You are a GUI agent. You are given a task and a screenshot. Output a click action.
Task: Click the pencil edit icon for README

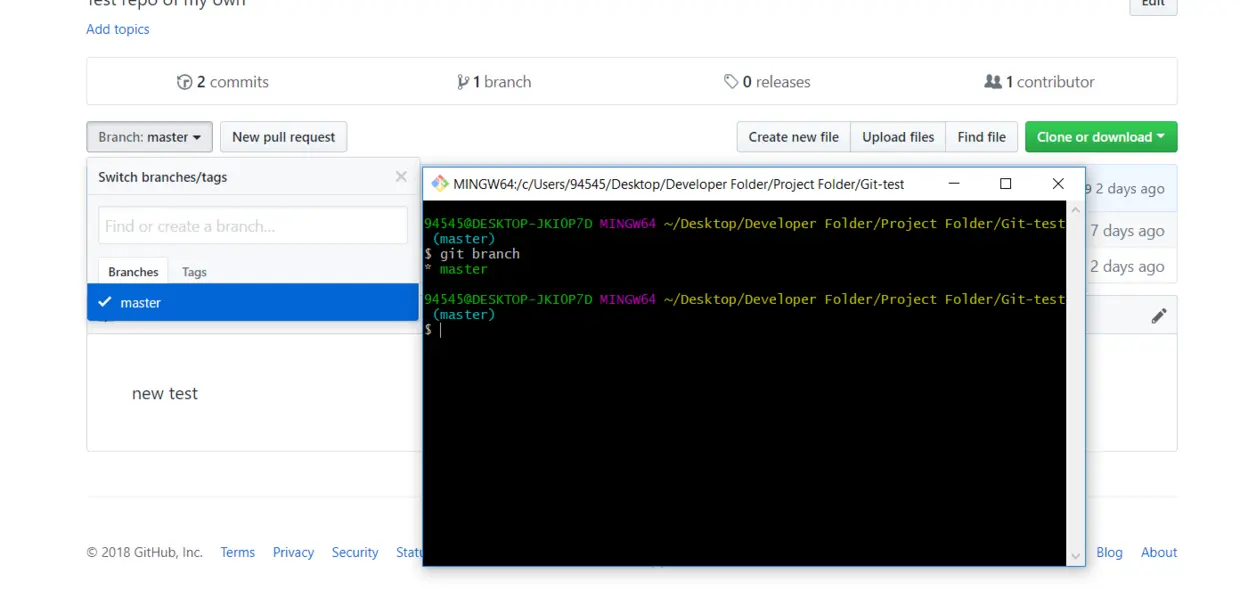click(x=1159, y=316)
